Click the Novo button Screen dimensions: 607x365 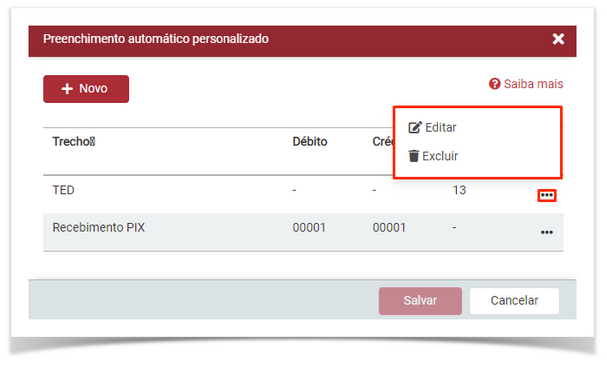(86, 89)
